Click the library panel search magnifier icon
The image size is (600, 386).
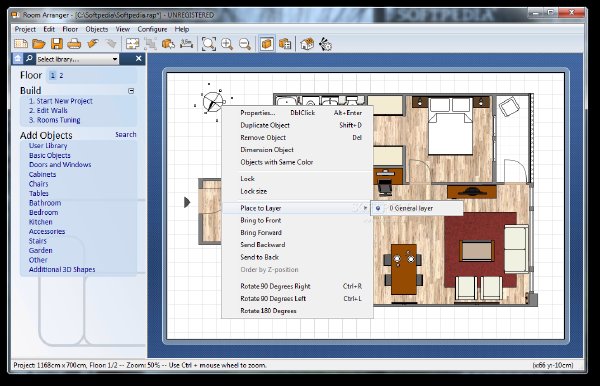29,59
